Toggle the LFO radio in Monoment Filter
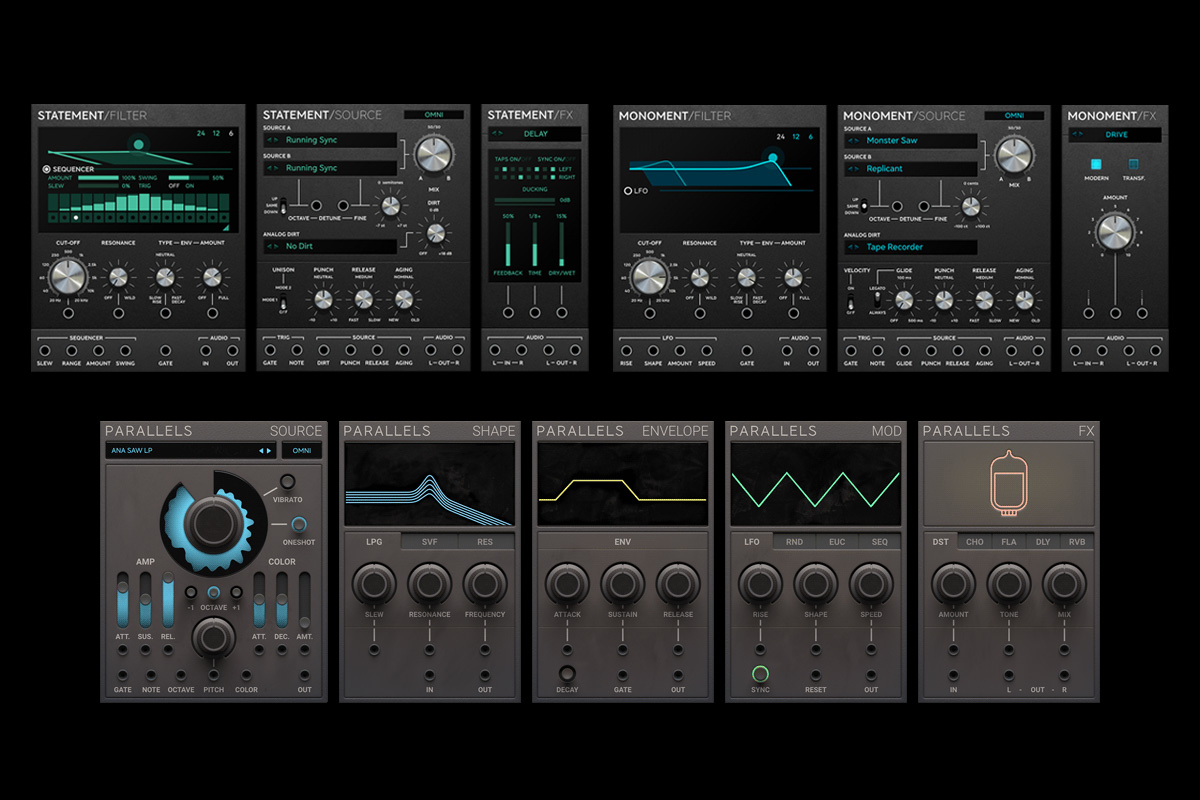The image size is (1200, 800). tap(628, 190)
